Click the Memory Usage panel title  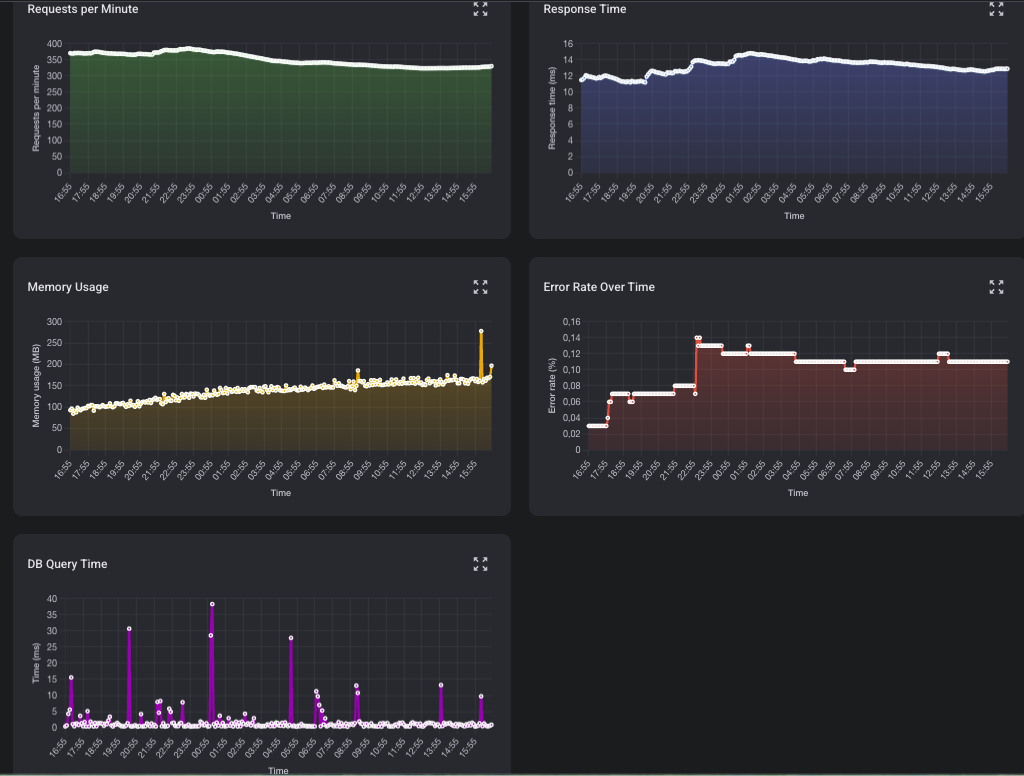(68, 287)
